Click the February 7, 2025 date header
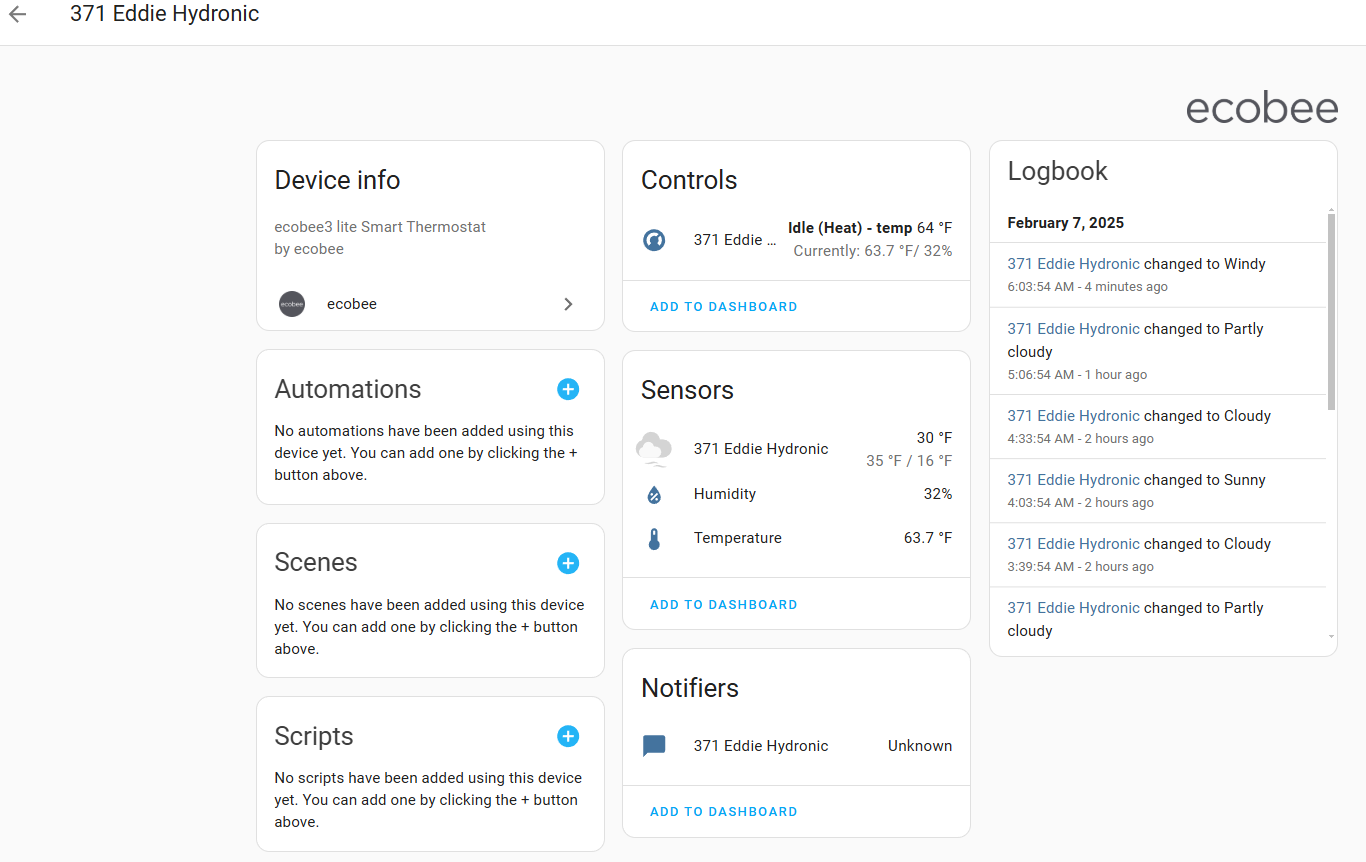The image size is (1366, 862). tap(1066, 223)
